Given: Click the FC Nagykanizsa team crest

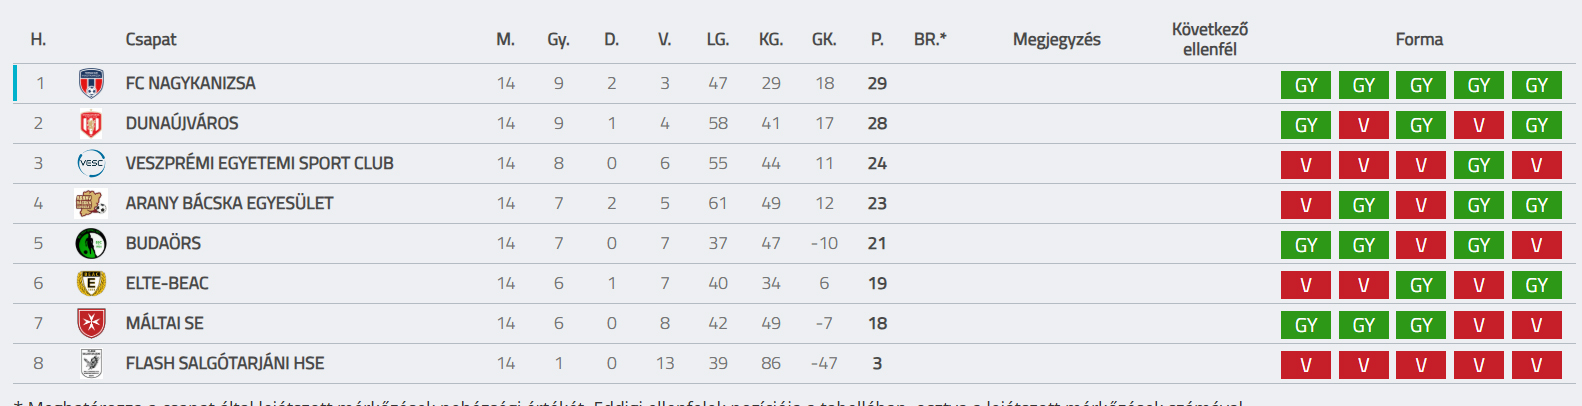Looking at the screenshot, I should (x=91, y=84).
